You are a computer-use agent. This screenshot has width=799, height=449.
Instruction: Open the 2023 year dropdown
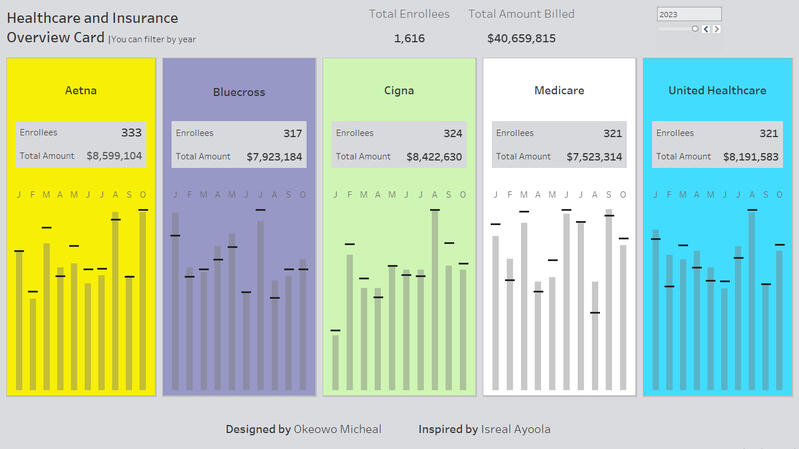click(689, 14)
